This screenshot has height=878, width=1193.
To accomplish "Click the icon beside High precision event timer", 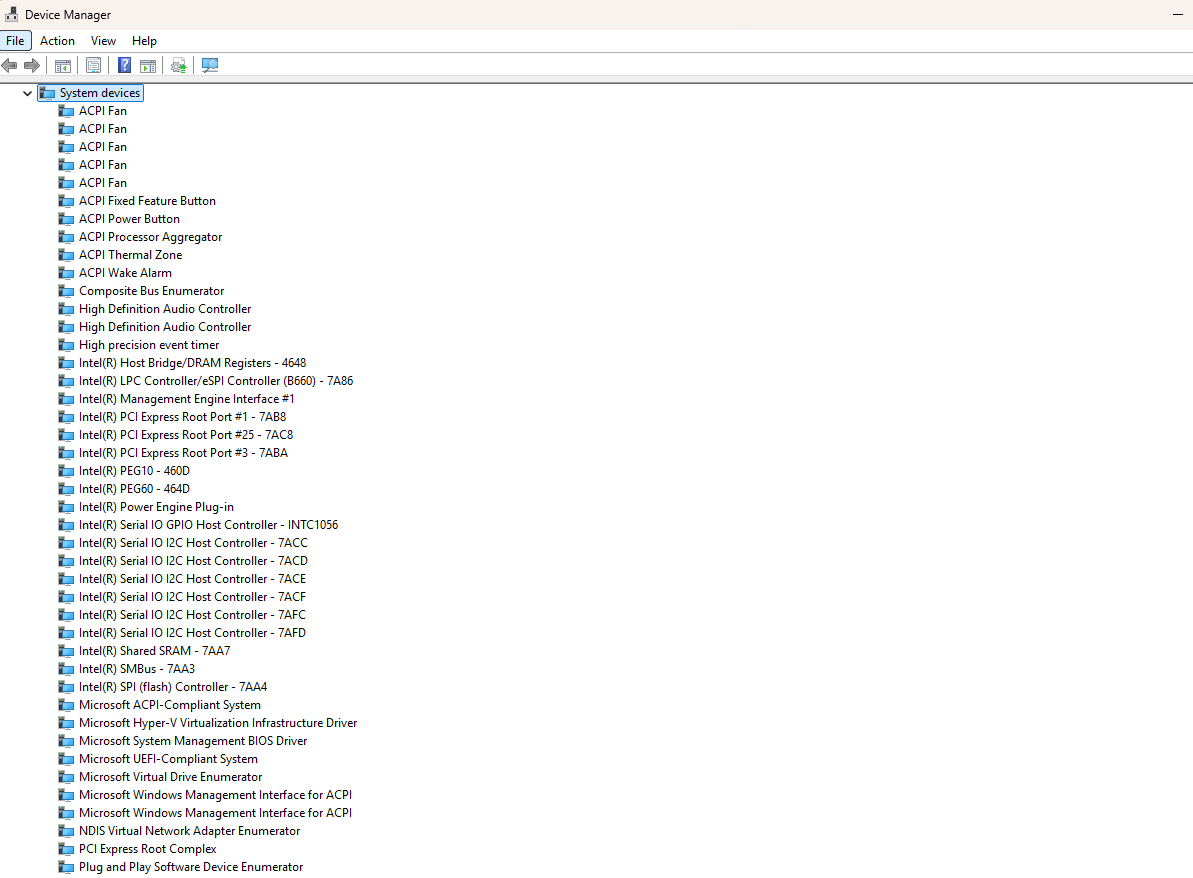I will [x=67, y=345].
